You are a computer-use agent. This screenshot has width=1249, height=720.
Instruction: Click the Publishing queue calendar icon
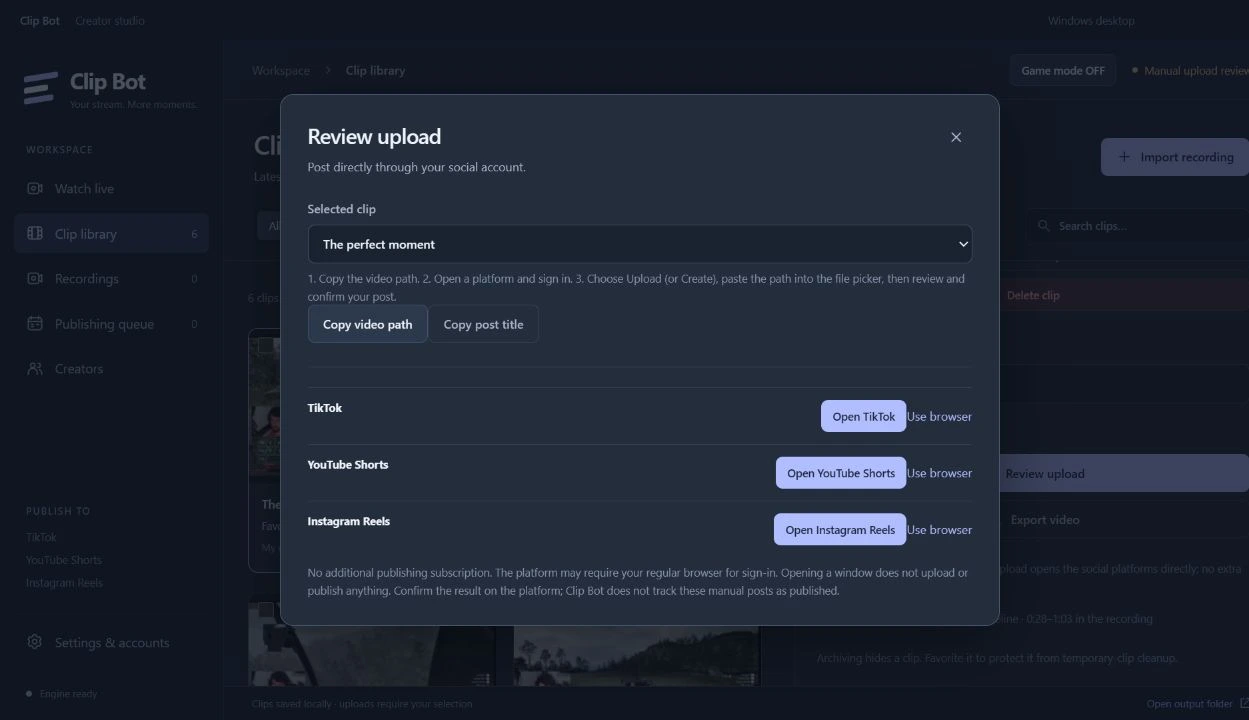[x=35, y=323]
